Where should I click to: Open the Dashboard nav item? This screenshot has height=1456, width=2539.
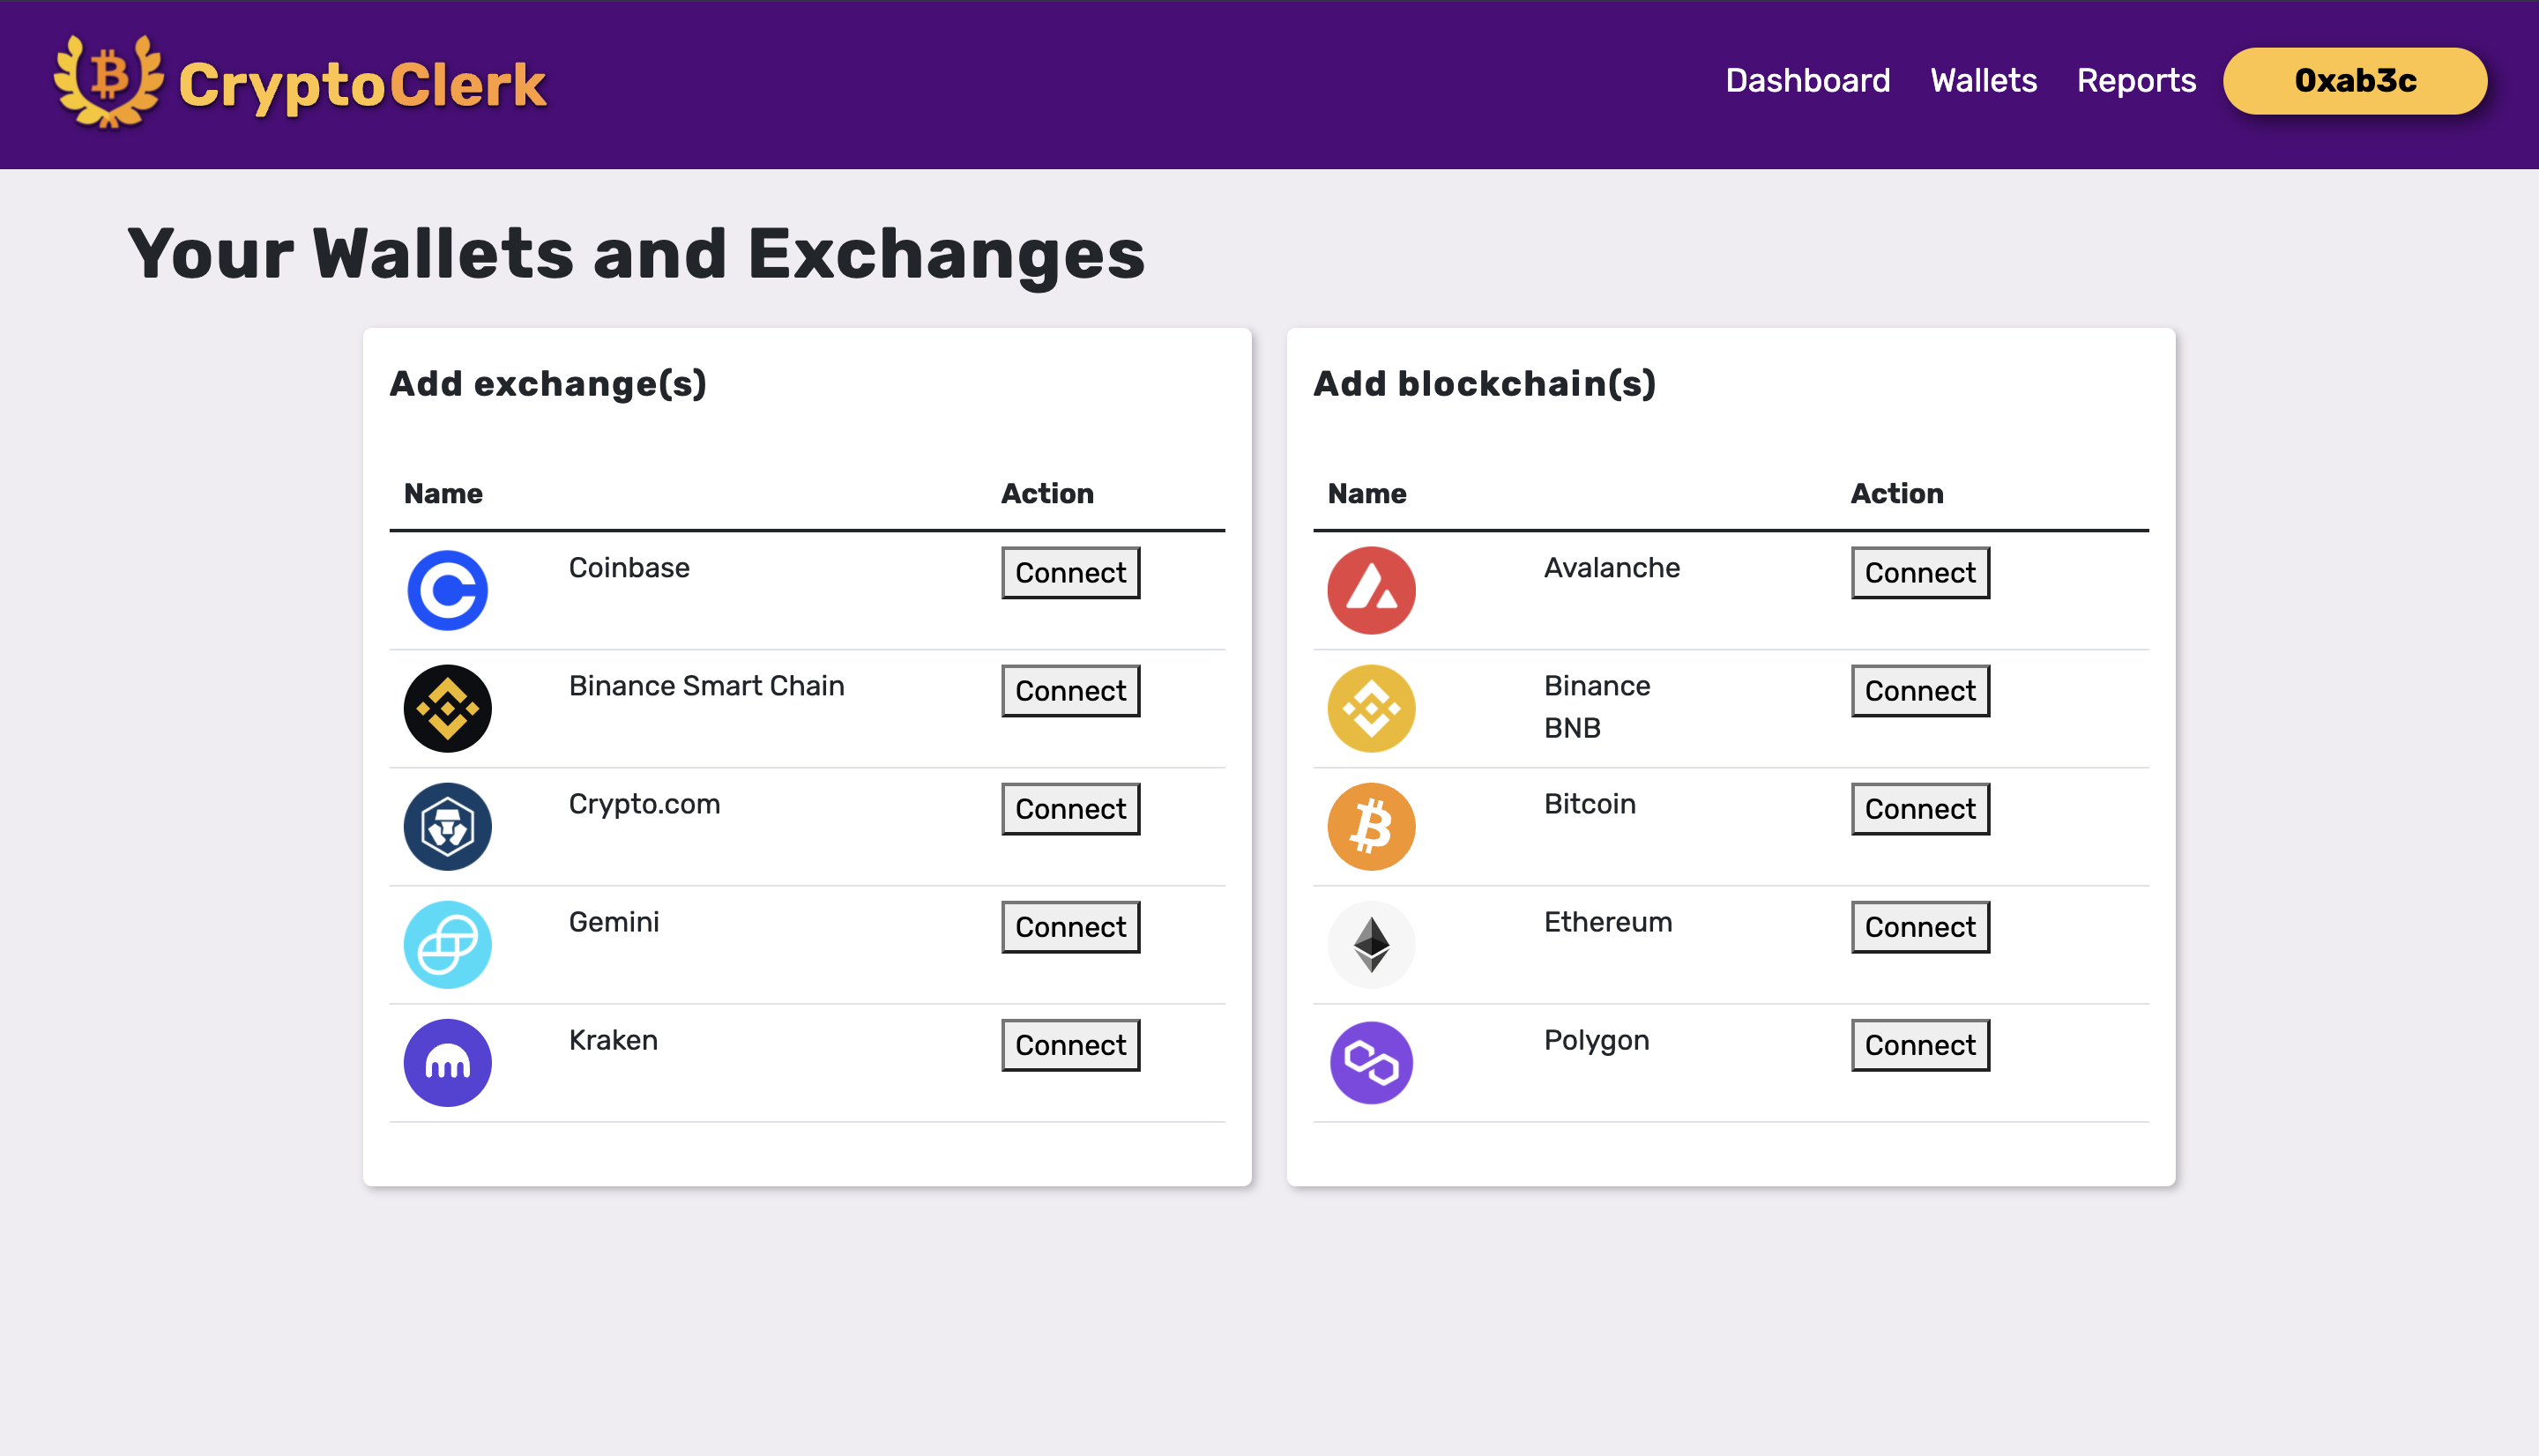1807,80
